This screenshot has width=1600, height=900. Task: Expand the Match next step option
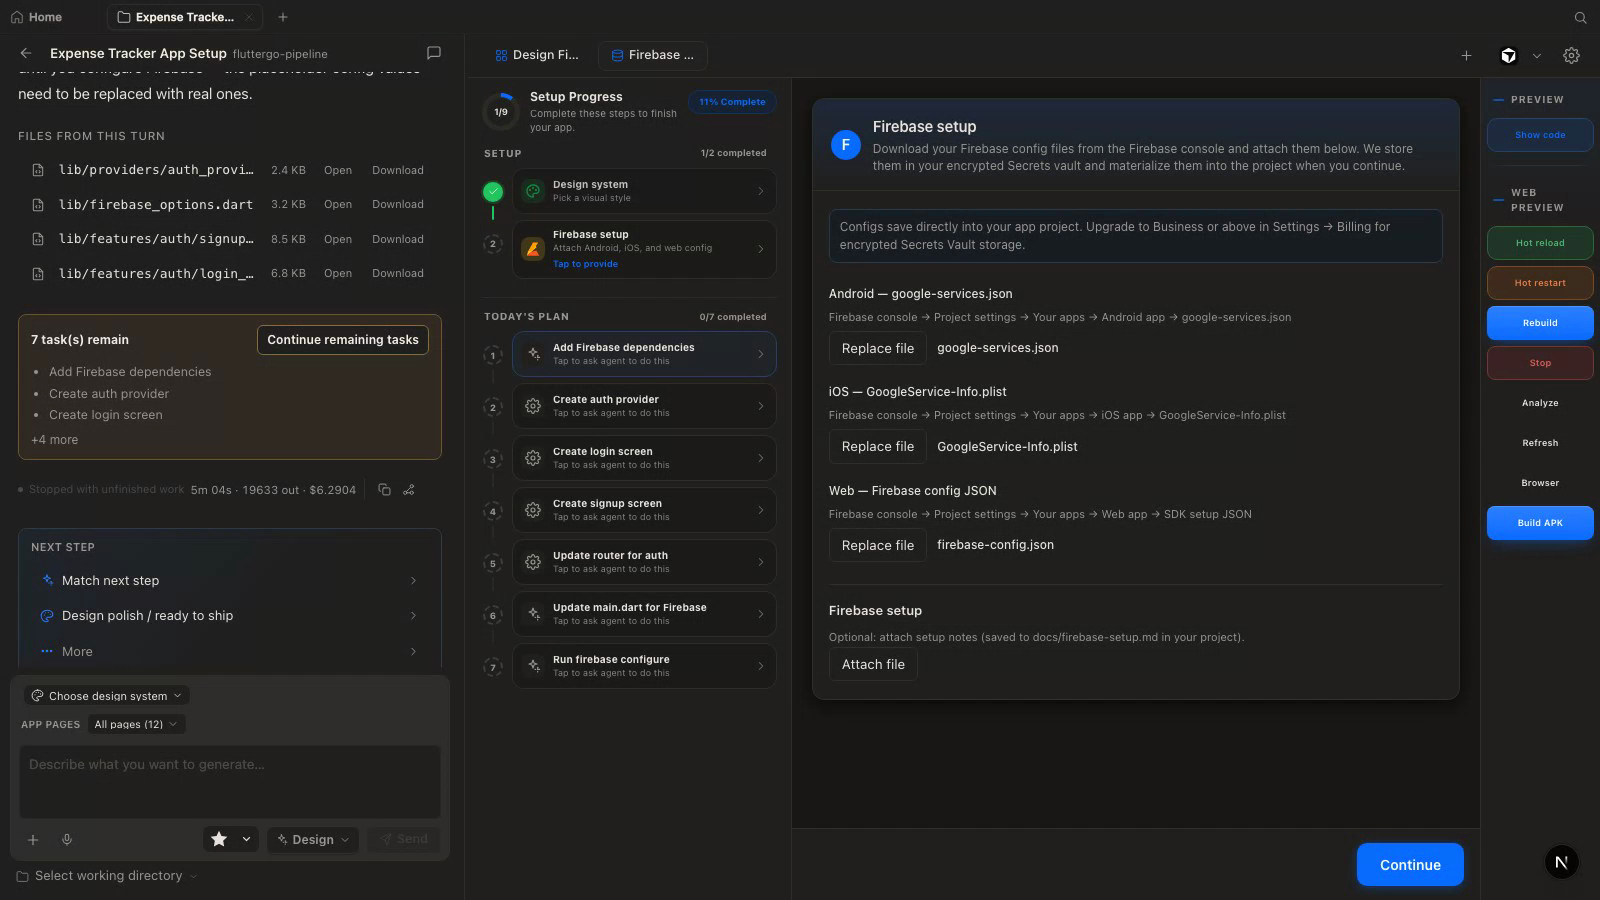(x=229, y=581)
